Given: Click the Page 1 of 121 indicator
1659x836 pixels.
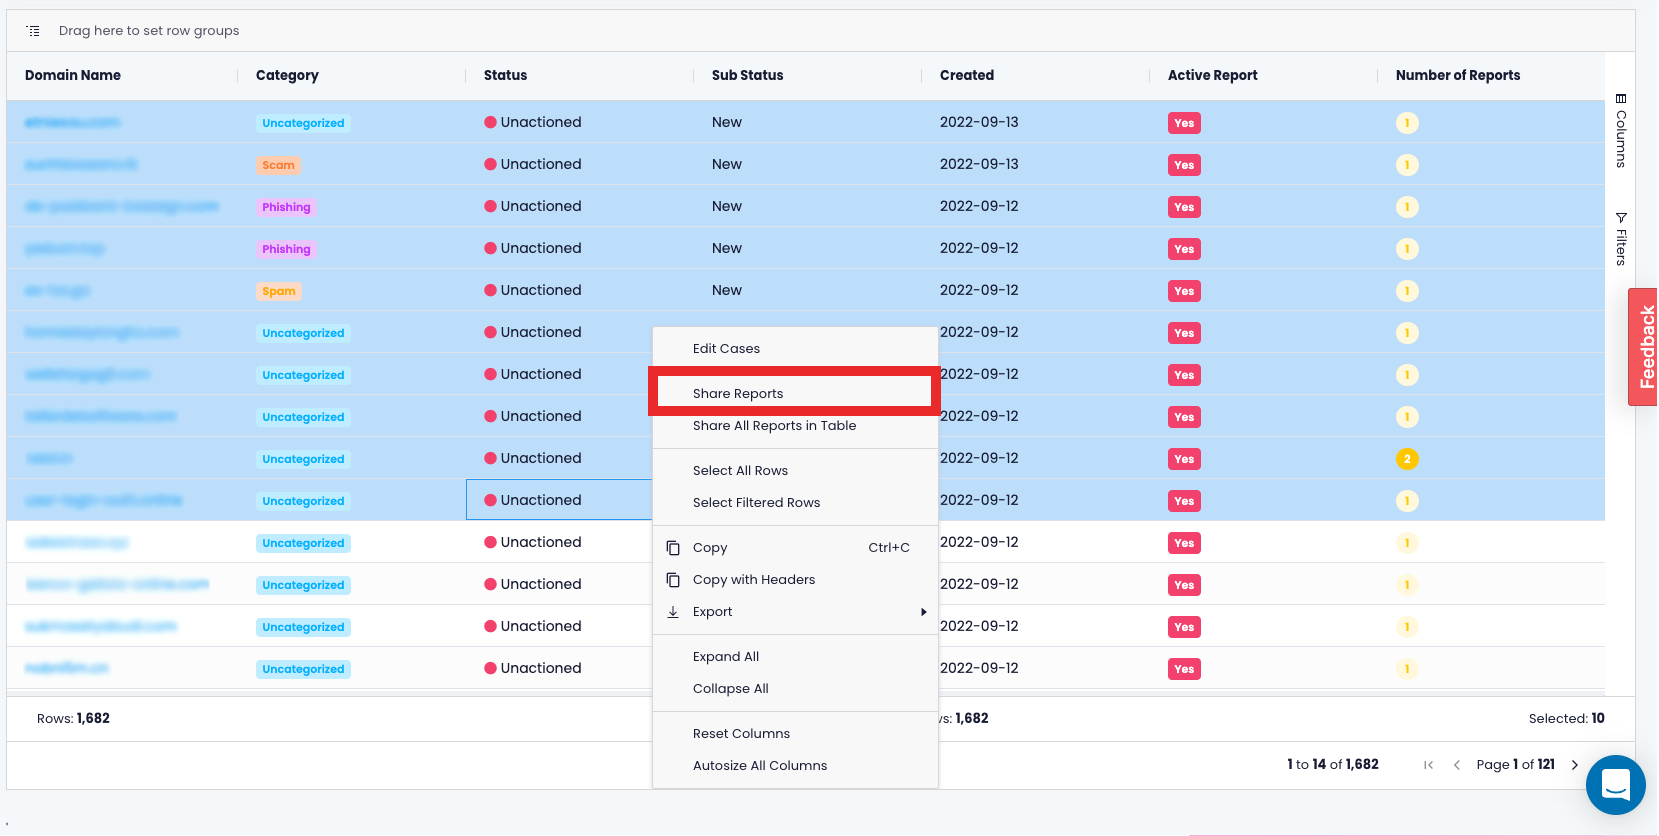Looking at the screenshot, I should point(1515,764).
